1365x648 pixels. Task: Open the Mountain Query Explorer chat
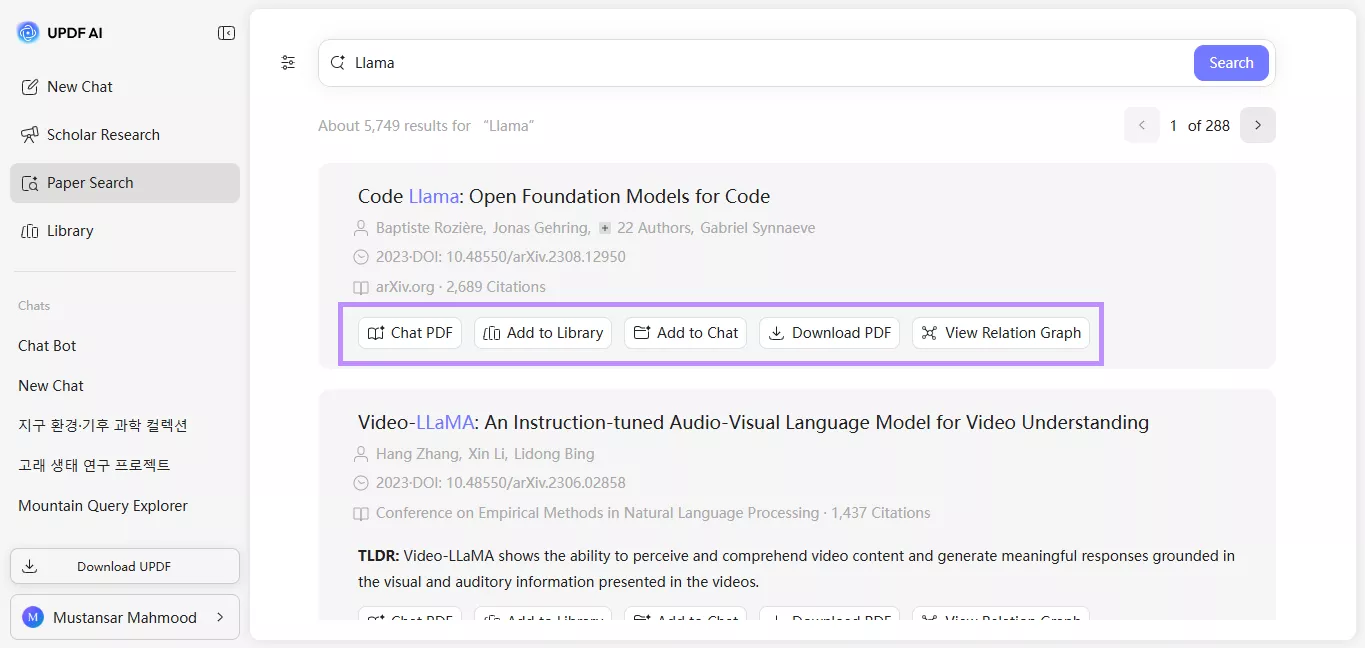[x=103, y=506]
